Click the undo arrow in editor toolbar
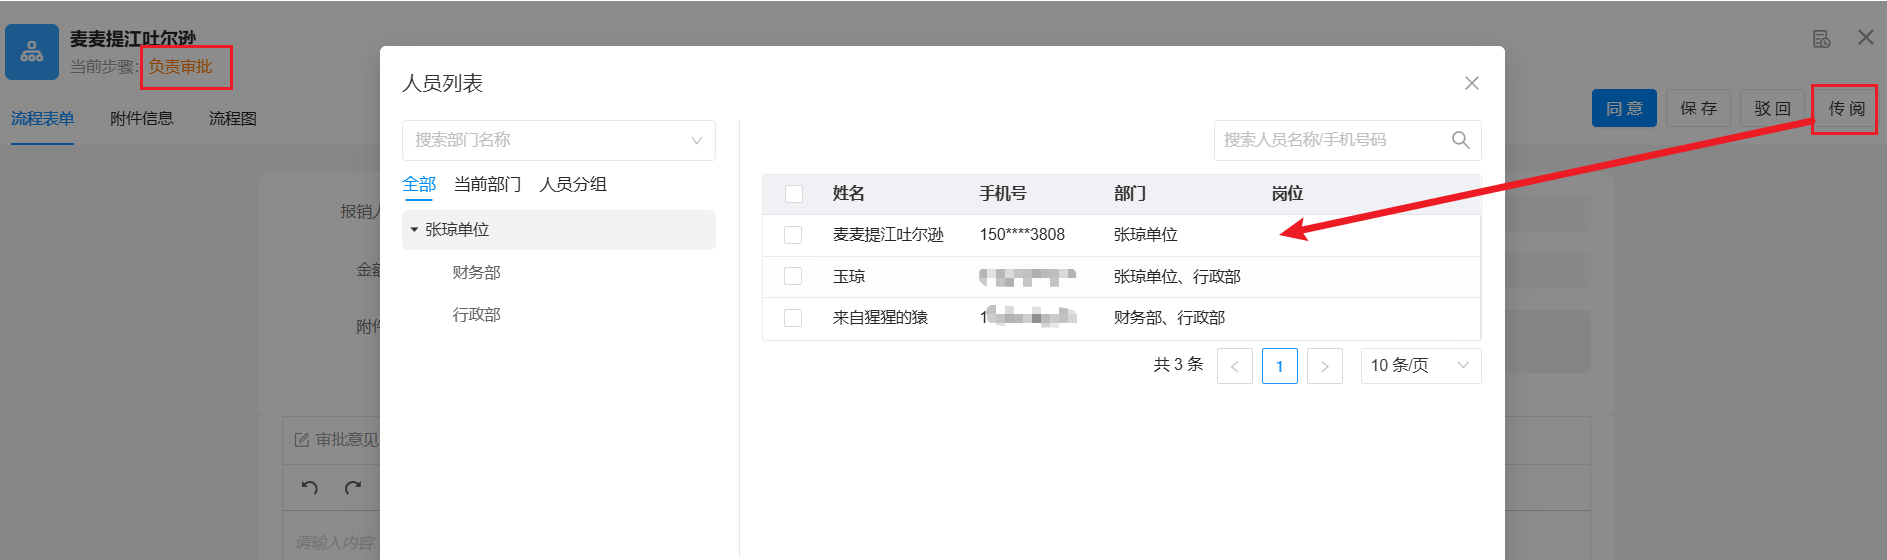Image resolution: width=1887 pixels, height=560 pixels. coord(310,488)
